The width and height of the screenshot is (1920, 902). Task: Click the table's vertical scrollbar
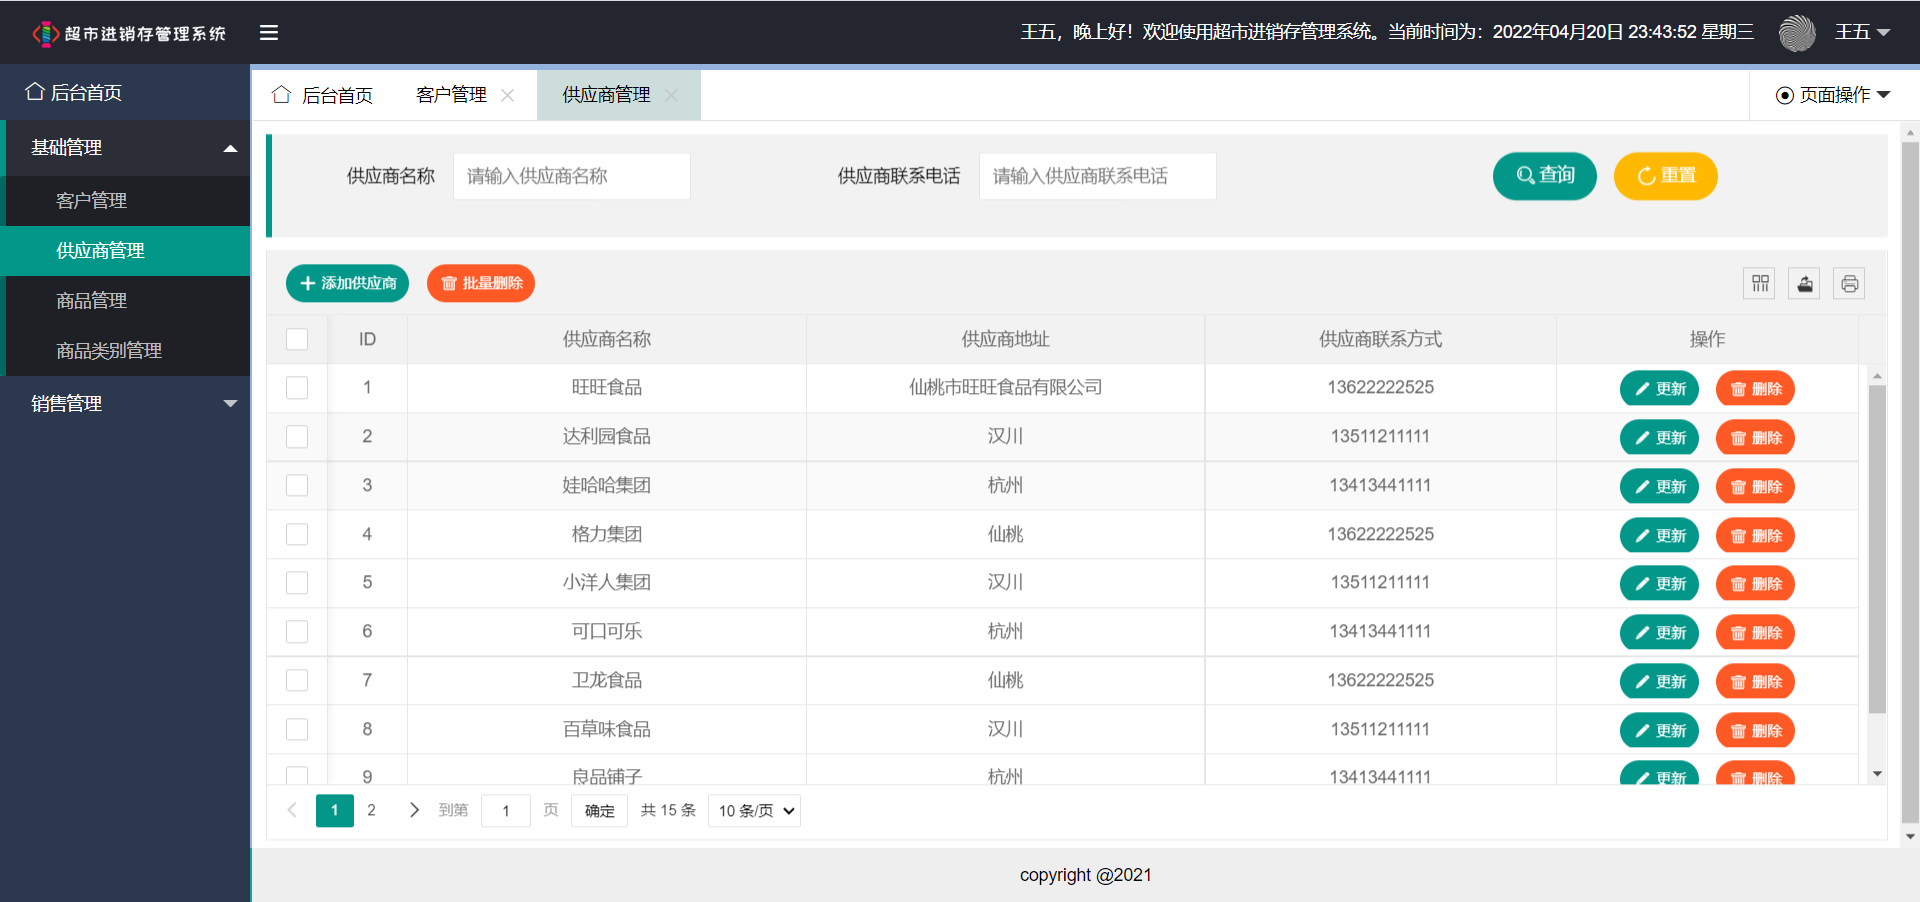[1877, 549]
